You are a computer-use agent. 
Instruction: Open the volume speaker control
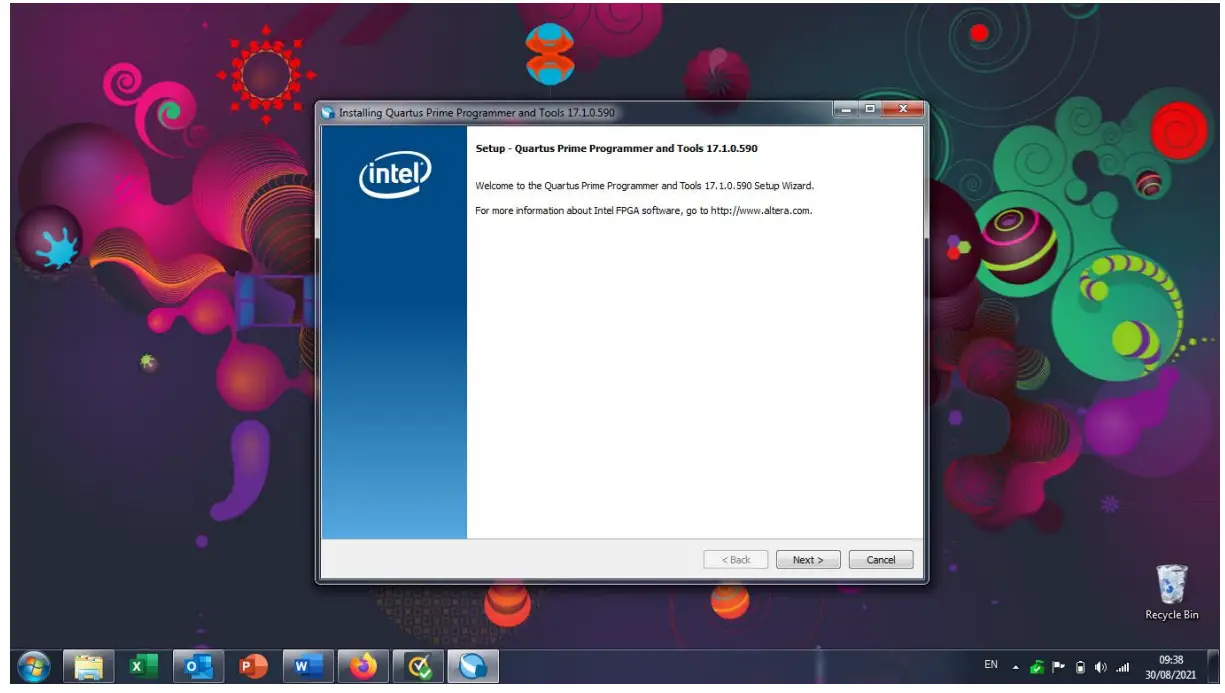pos(1101,667)
